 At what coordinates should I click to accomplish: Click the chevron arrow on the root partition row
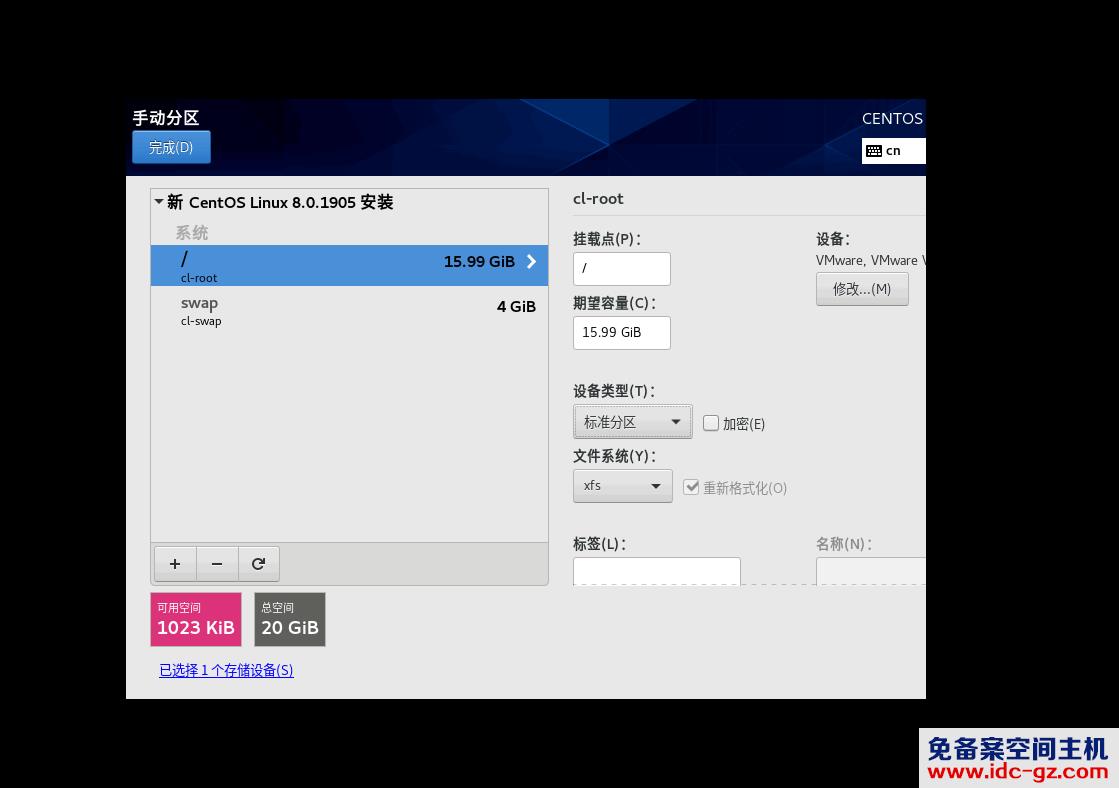point(532,262)
